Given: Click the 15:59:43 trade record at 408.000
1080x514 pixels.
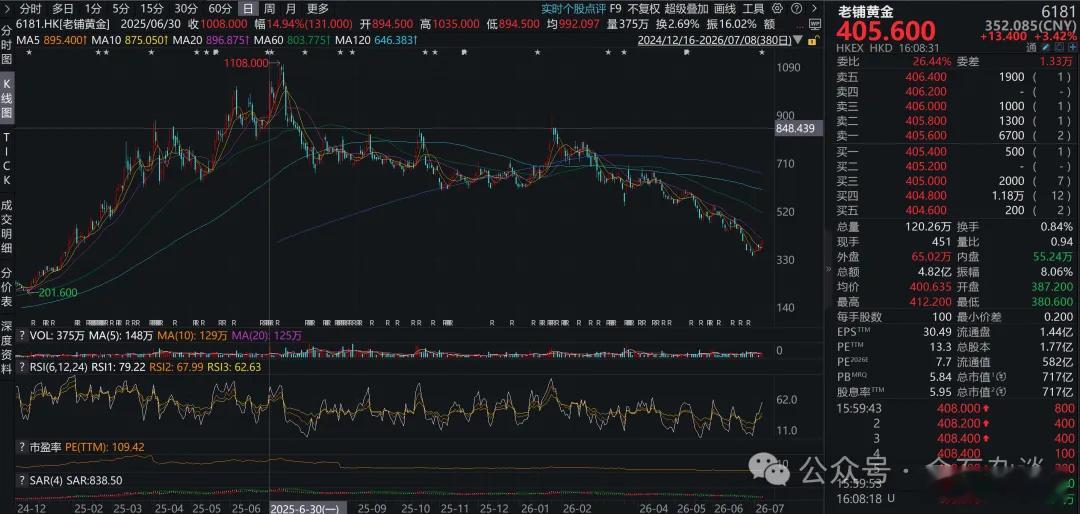Looking at the screenshot, I should [956, 407].
